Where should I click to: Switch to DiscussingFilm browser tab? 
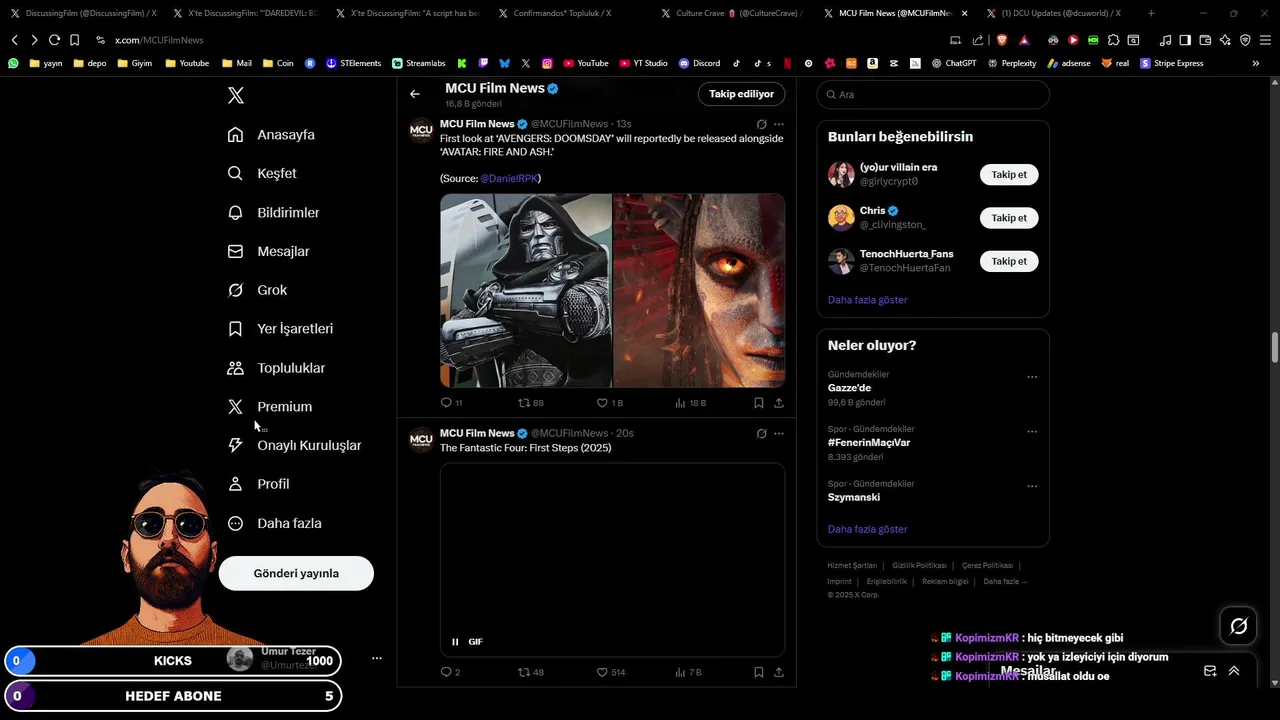[x=83, y=13]
